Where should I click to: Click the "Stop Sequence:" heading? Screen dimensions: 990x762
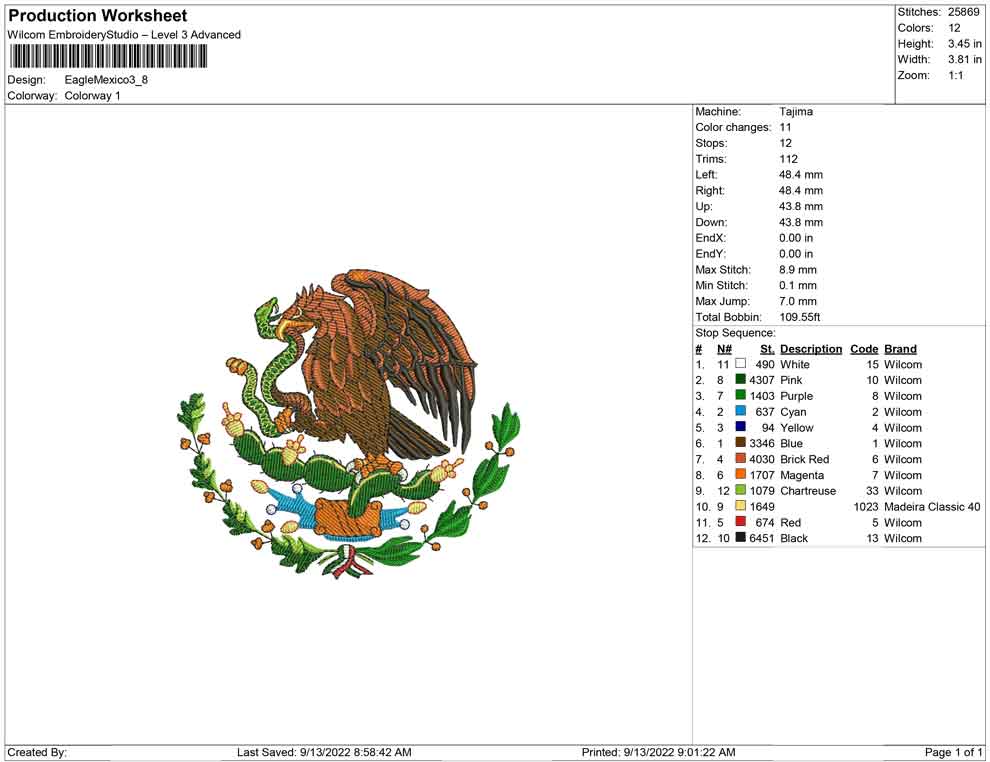click(x=736, y=333)
